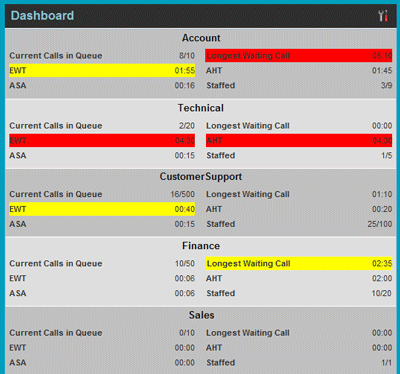Select the CustomerSupport queue heading
Image resolution: width=400 pixels, height=374 pixels.
(x=201, y=177)
